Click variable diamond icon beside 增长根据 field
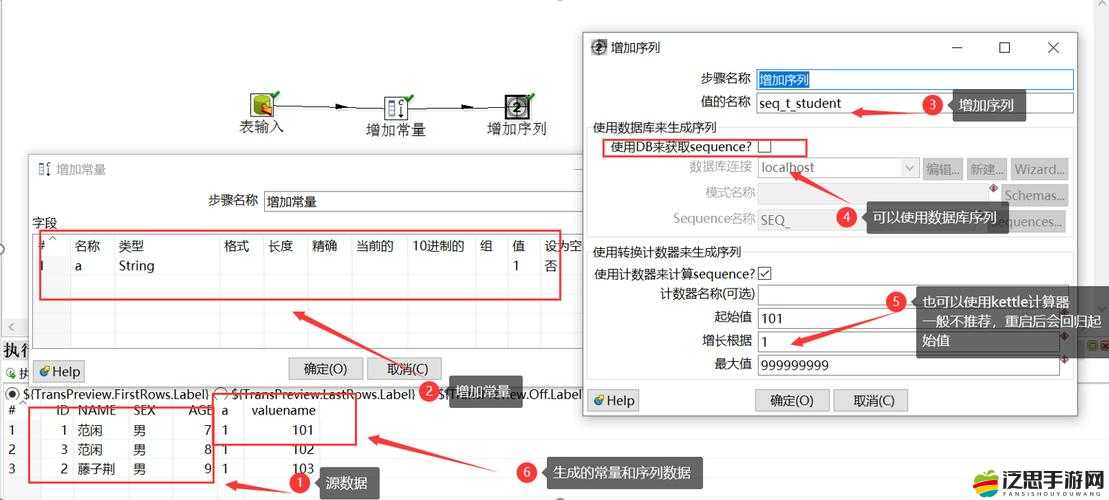This screenshot has width=1109, height=500. 1064,337
